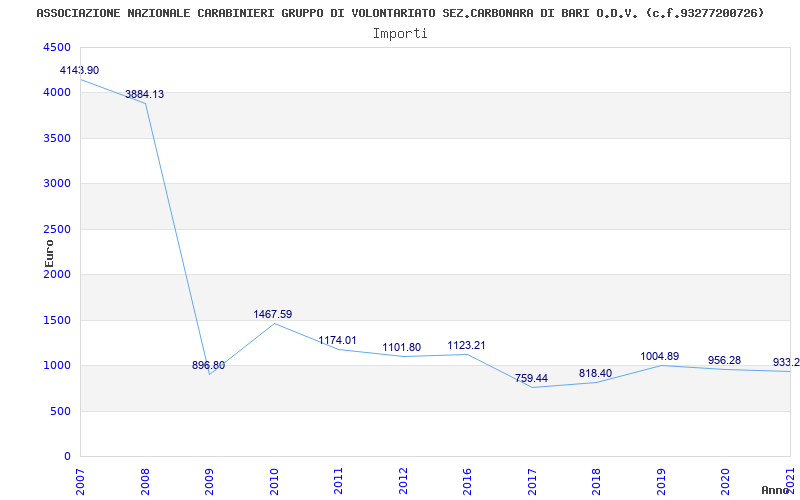Click the 1123.21 data label
800x500 pixels.
pos(466,345)
